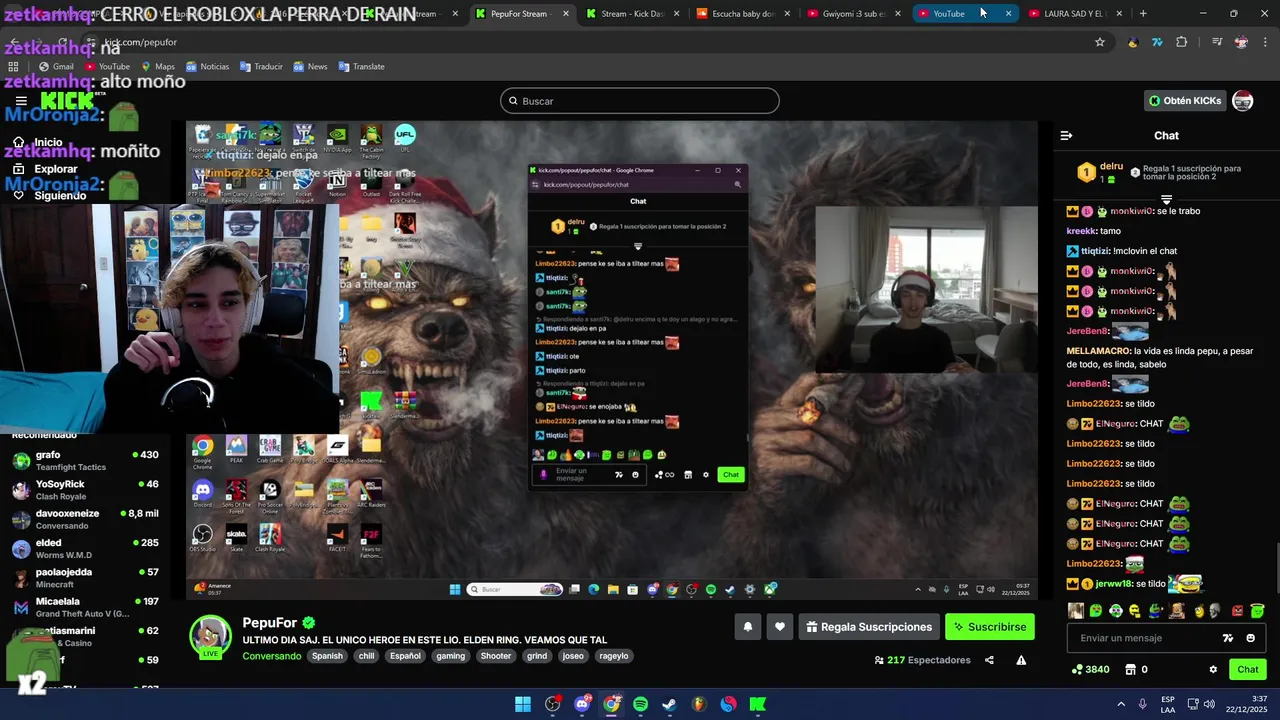
Task: Open Micaelala channel in sidebar
Action: tap(85, 607)
